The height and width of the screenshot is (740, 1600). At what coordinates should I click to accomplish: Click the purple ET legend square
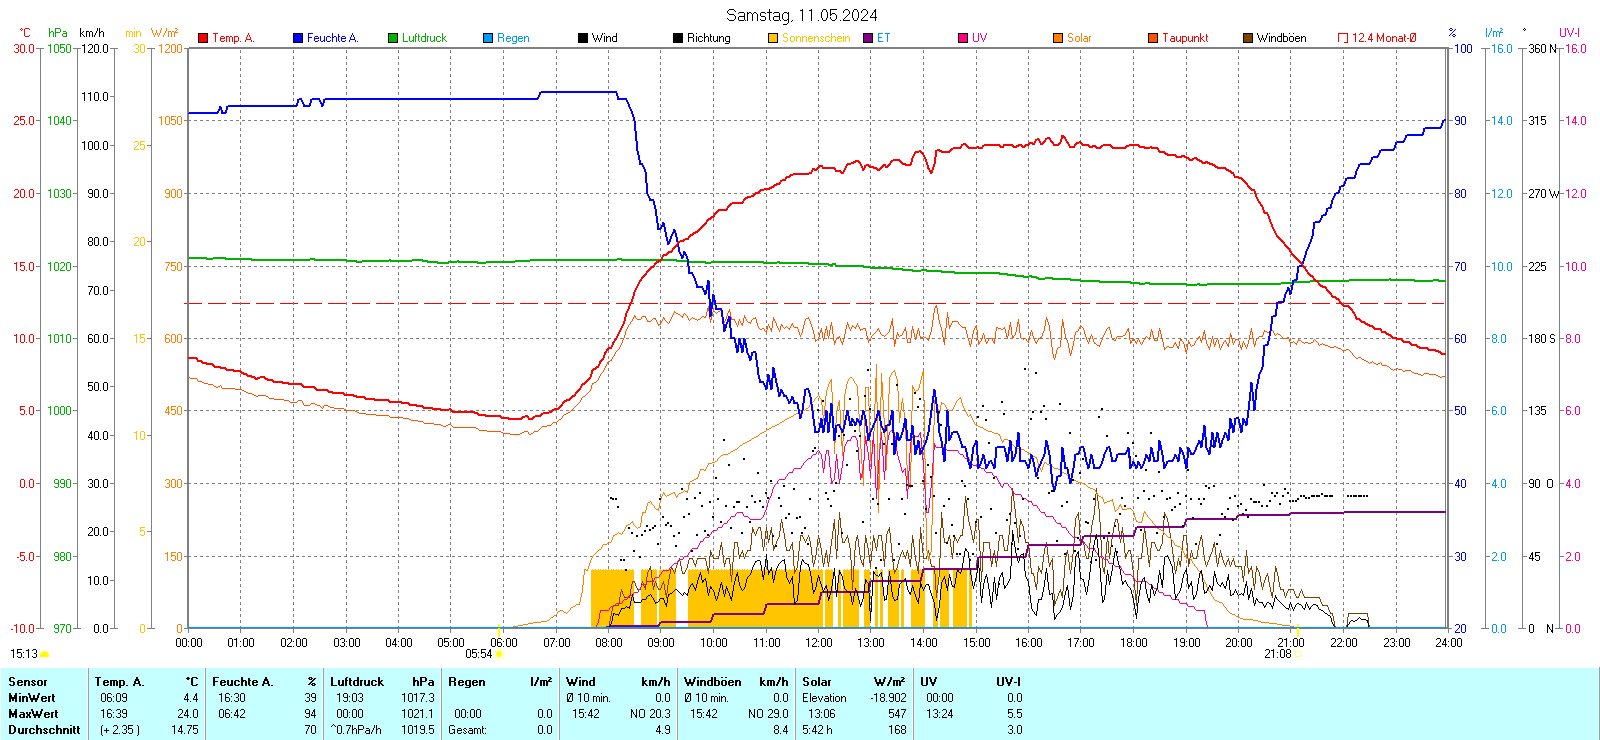(868, 38)
